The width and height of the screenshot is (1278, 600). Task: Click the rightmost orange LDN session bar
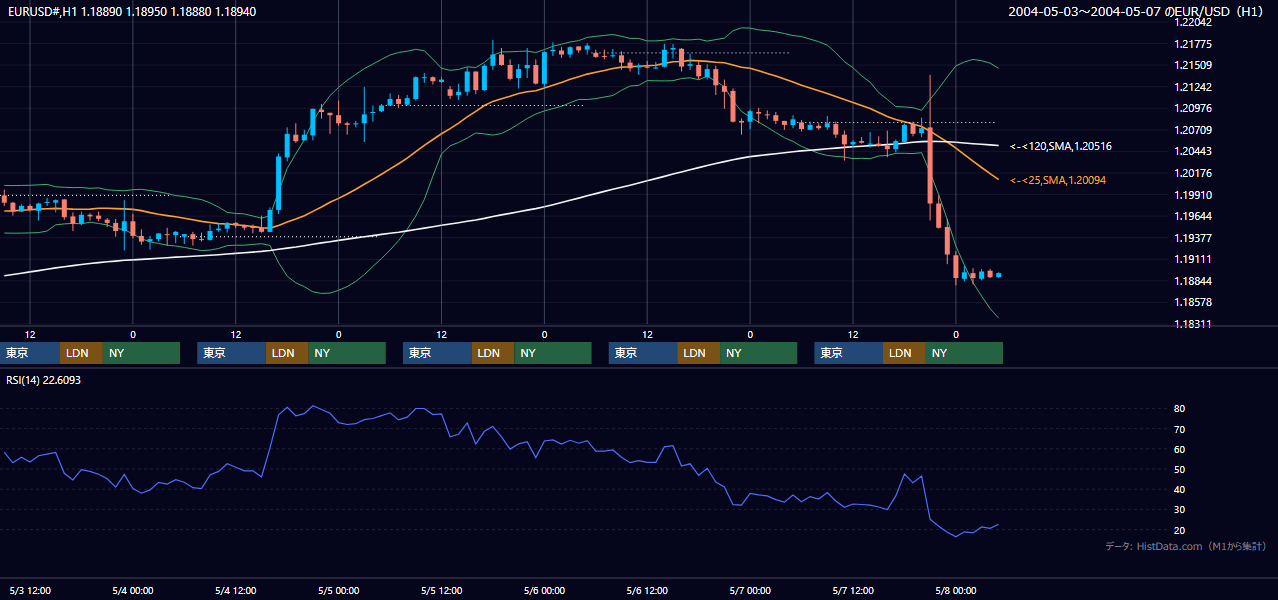(x=904, y=353)
